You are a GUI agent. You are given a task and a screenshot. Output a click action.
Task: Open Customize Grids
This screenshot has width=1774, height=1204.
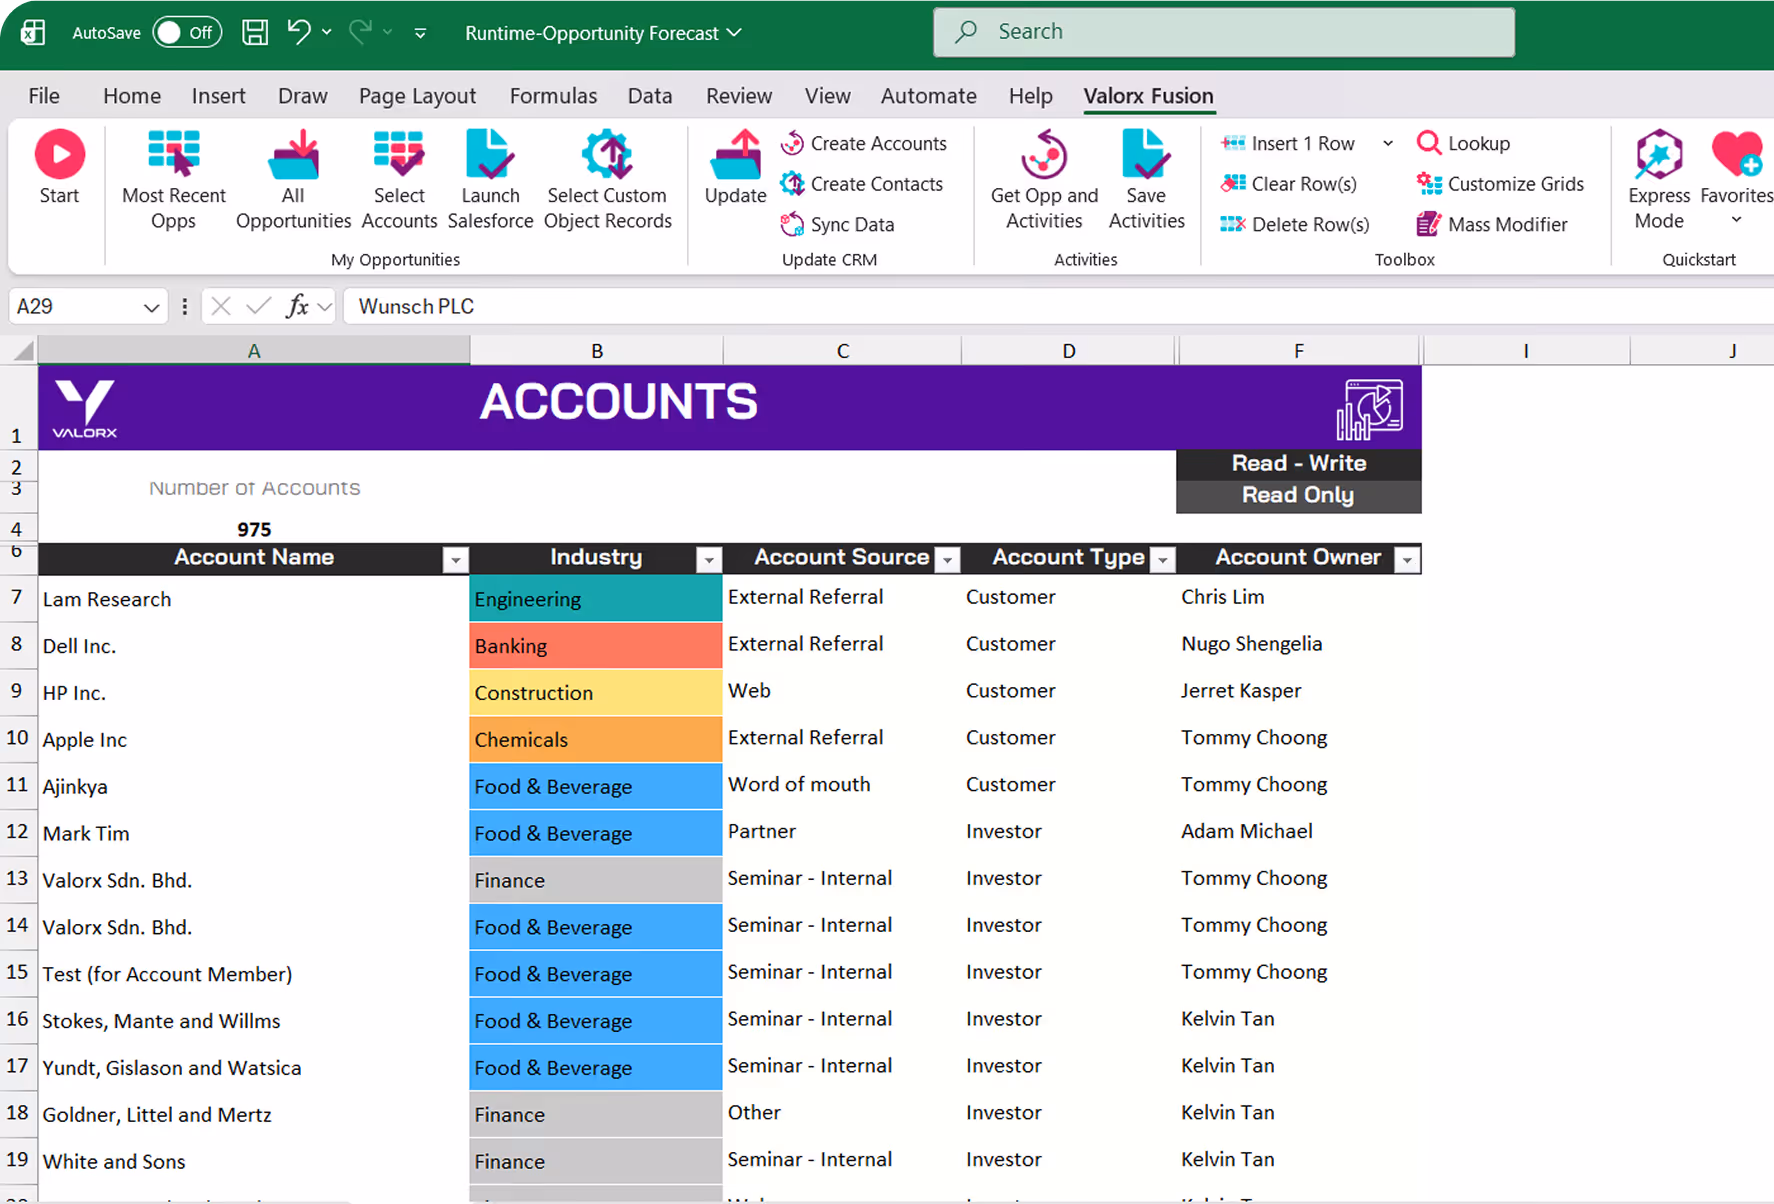[1500, 184]
